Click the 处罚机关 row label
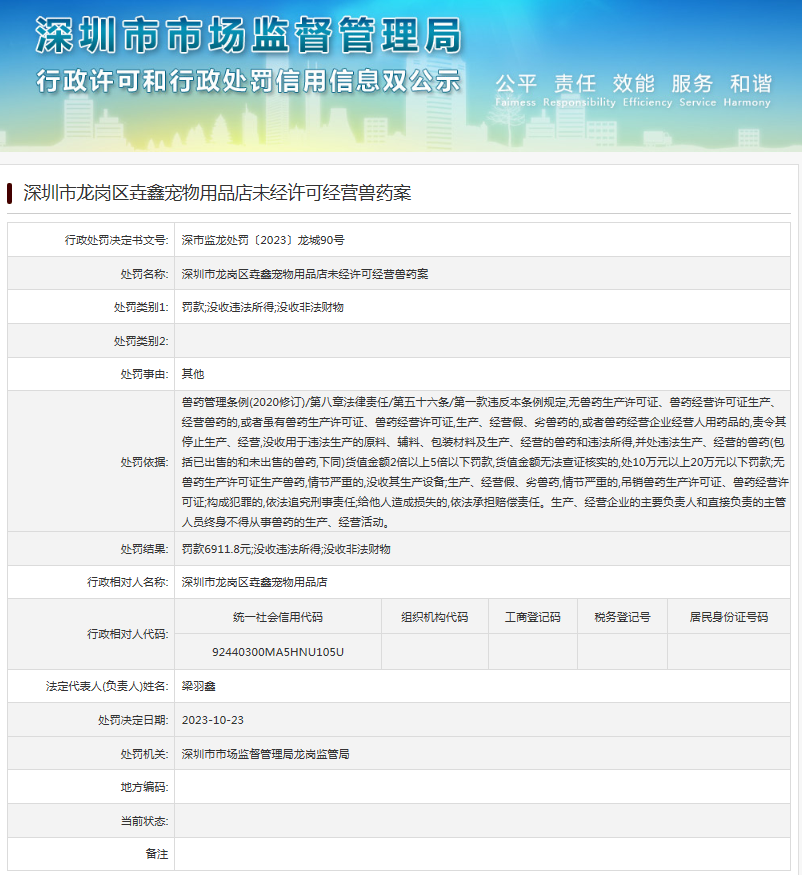This screenshot has height=875, width=802. (145, 754)
